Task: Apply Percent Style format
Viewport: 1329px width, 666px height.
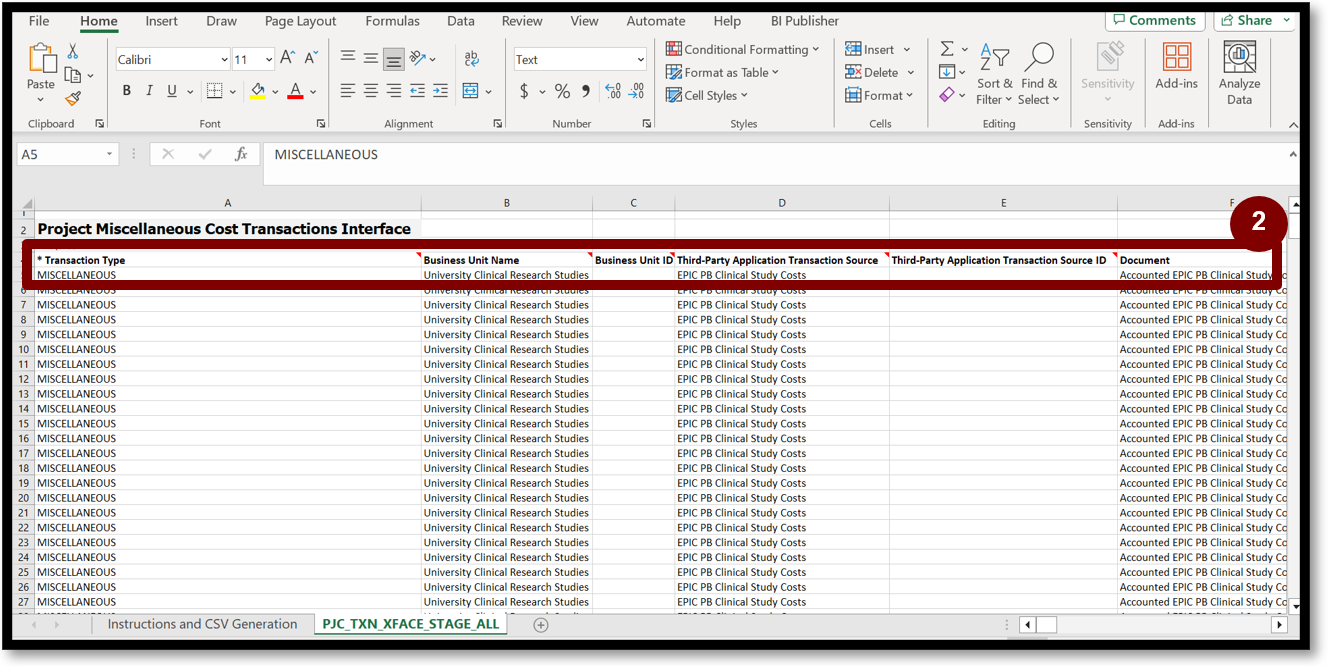Action: (562, 91)
